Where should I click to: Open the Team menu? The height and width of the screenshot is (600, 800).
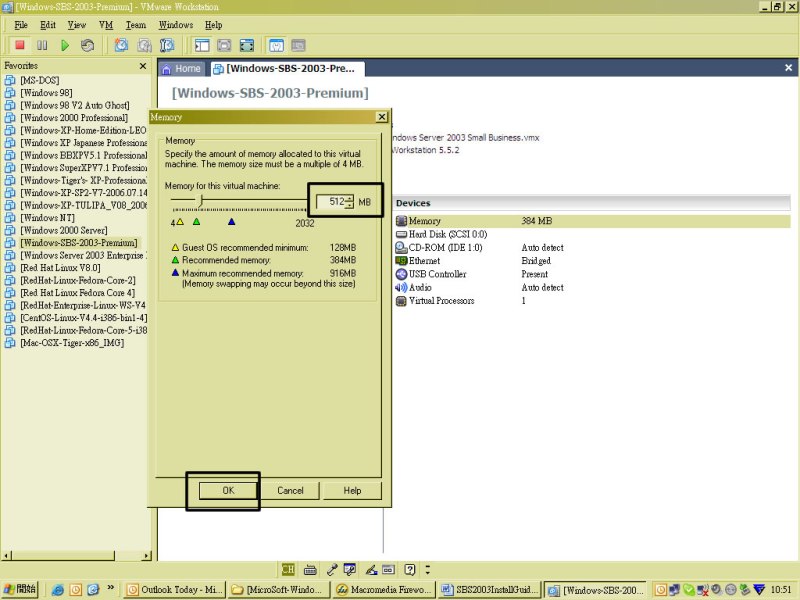pos(136,25)
